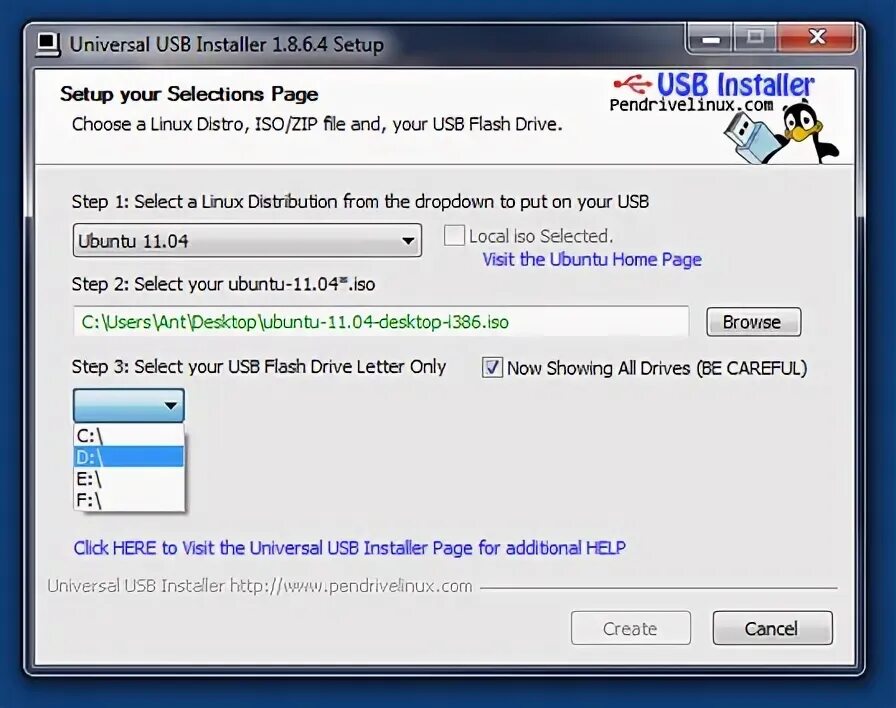The width and height of the screenshot is (896, 708).
Task: Minimize the Universal USB Installer window
Action: [x=710, y=38]
